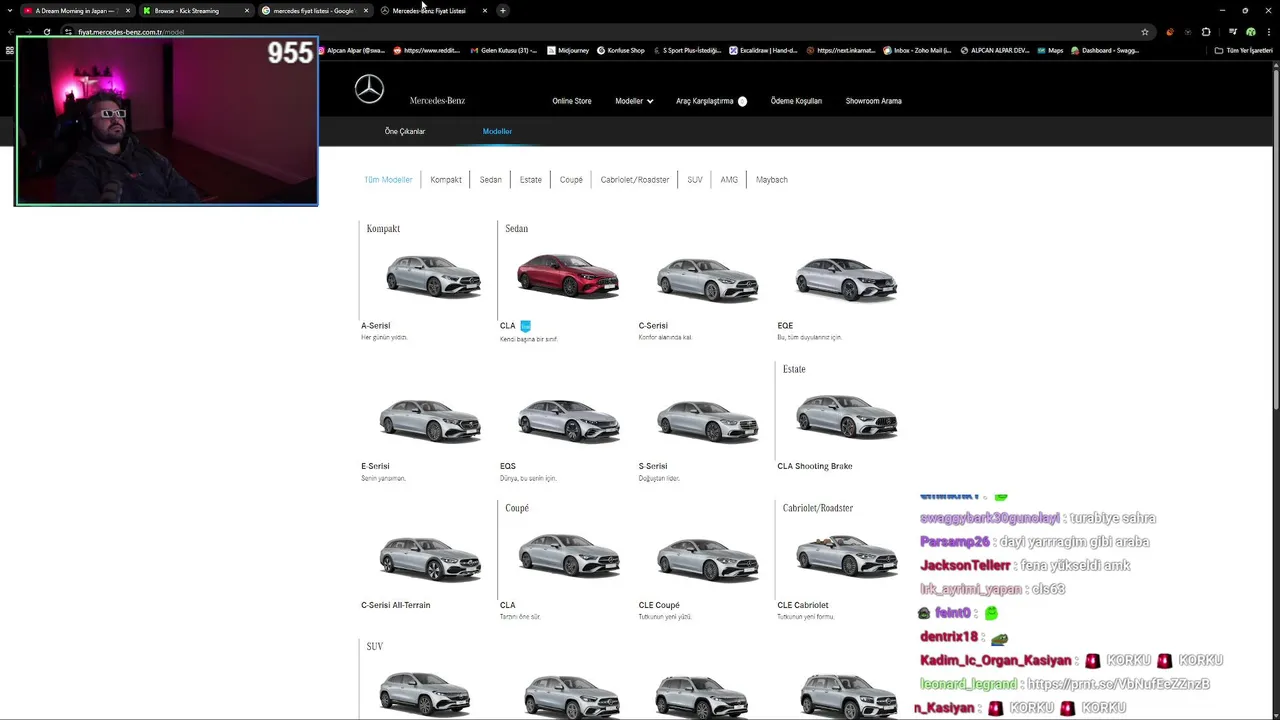Click the Mercedes-Benz wordmark text
This screenshot has width=1280, height=720.
click(437, 101)
